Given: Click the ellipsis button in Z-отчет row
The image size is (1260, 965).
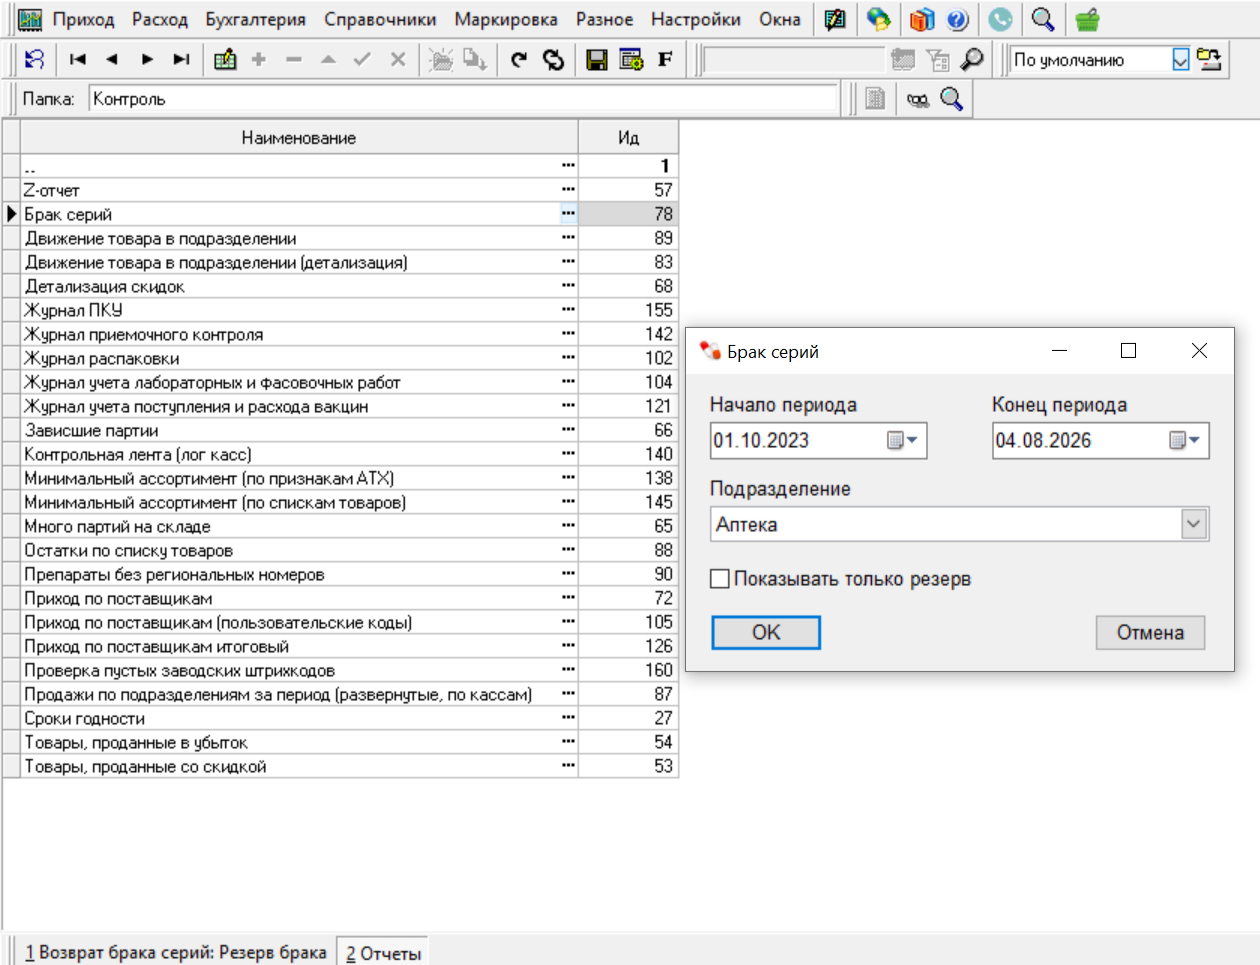Looking at the screenshot, I should pyautogui.click(x=568, y=190).
